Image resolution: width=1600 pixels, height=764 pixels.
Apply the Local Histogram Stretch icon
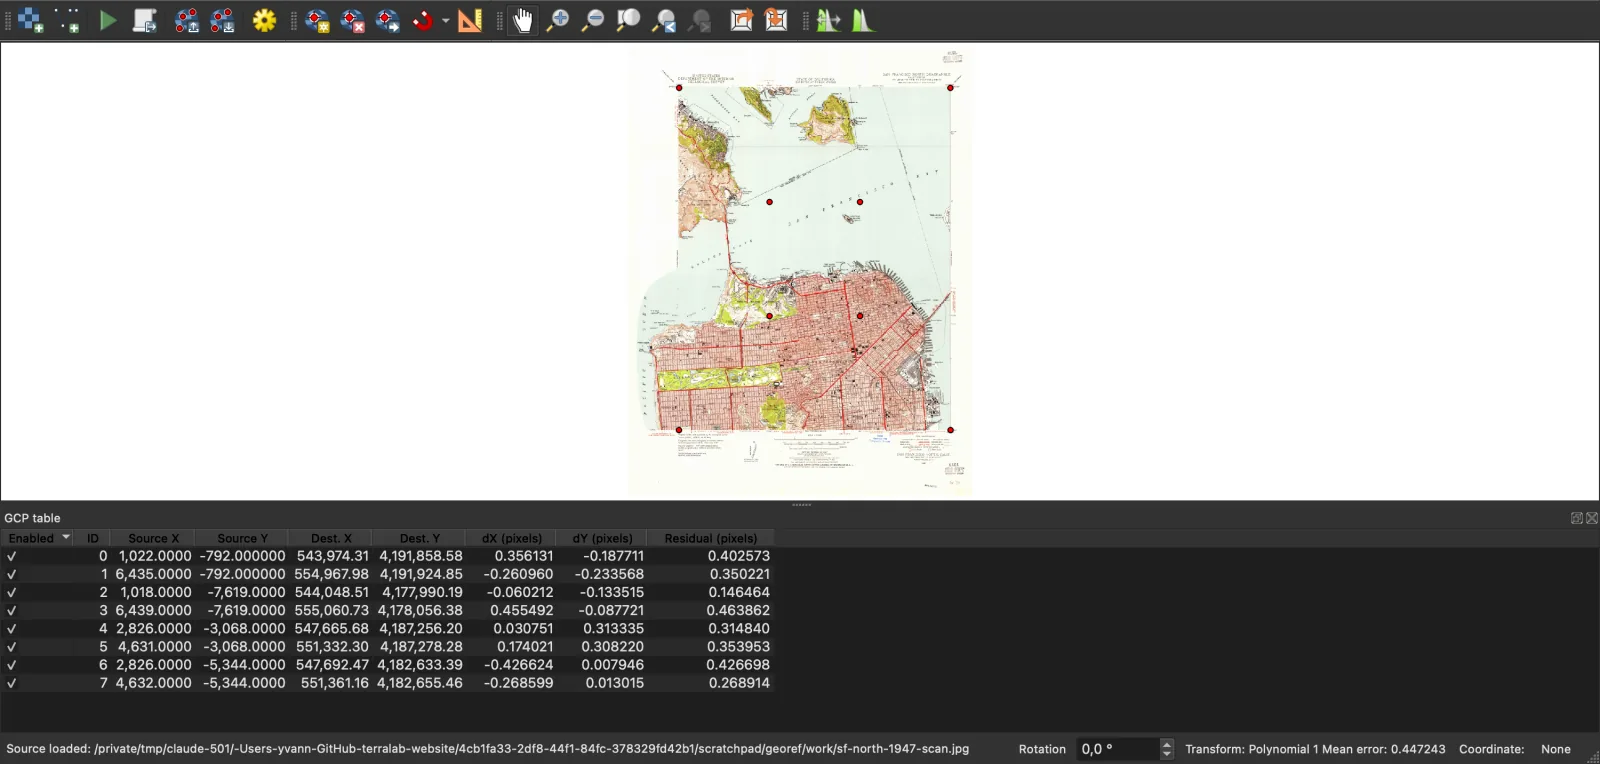(x=863, y=20)
